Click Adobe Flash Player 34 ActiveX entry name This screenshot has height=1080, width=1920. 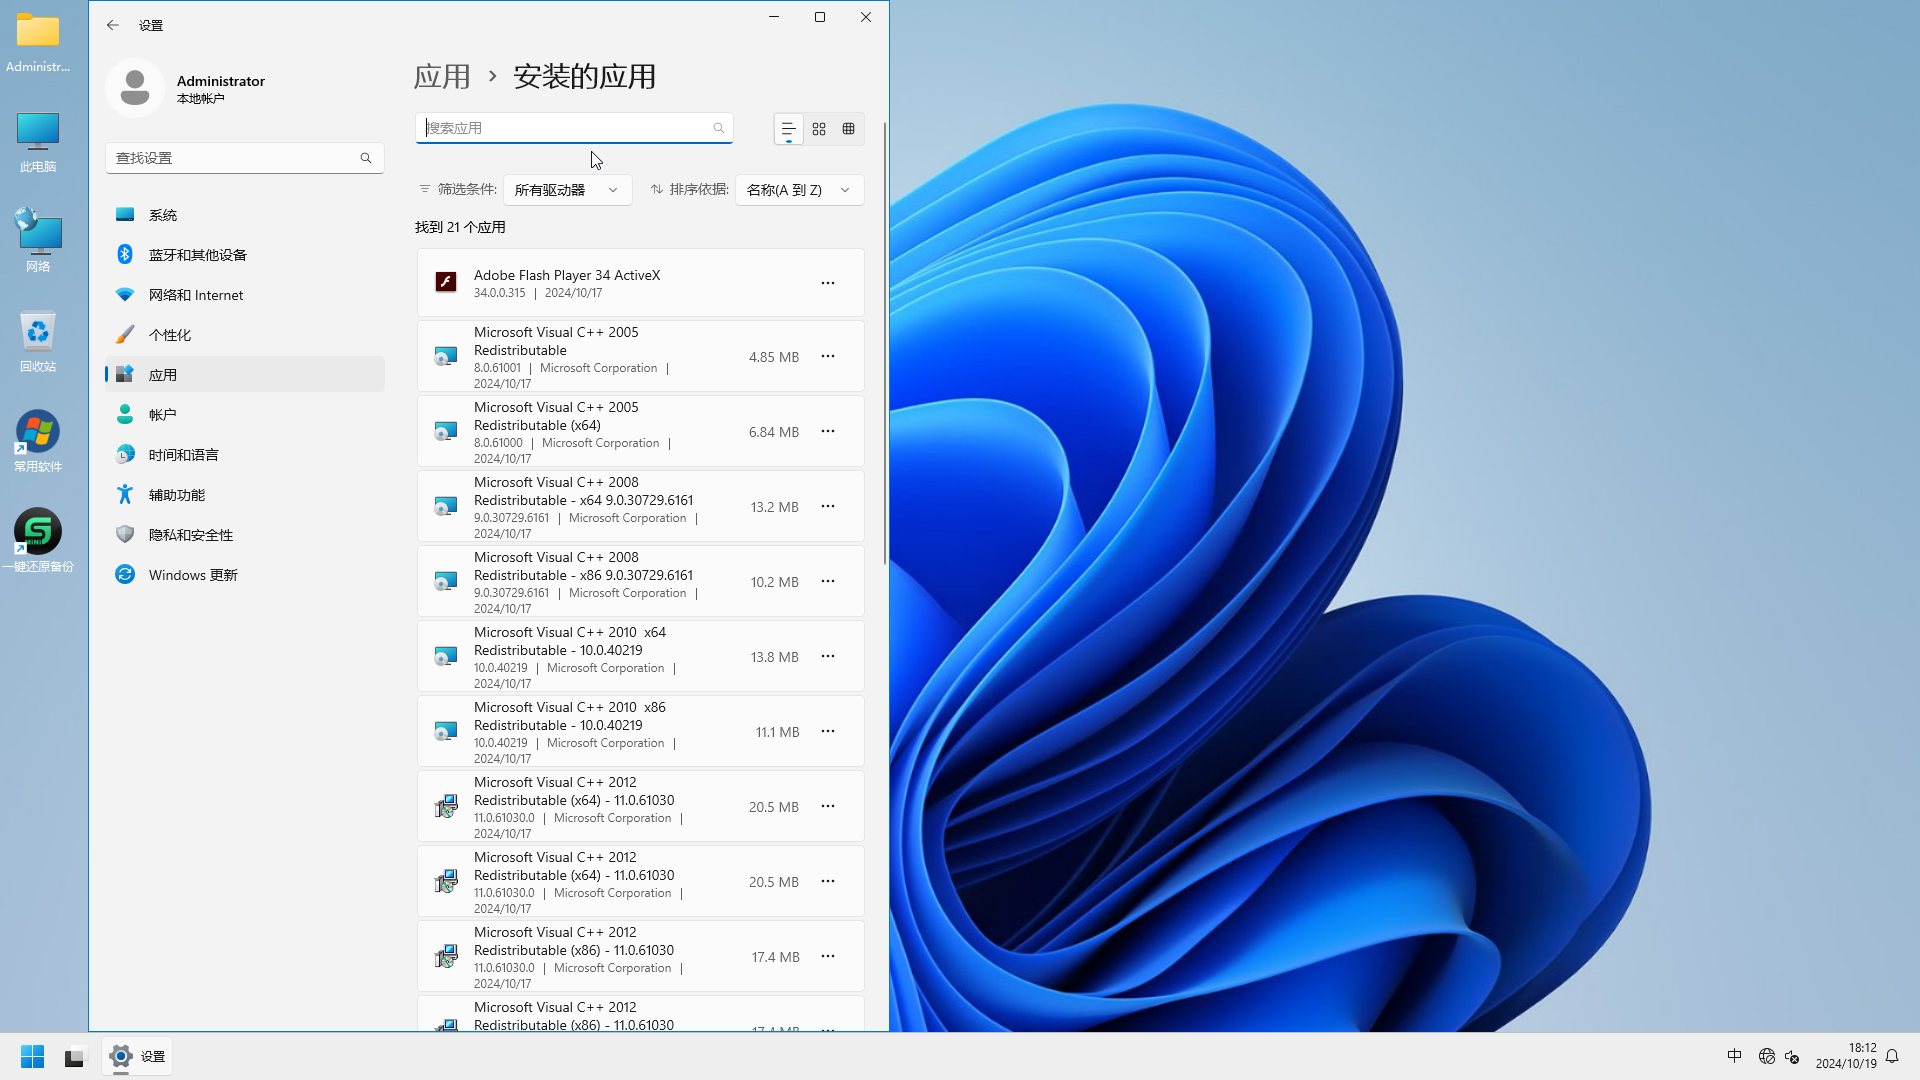pos(567,275)
